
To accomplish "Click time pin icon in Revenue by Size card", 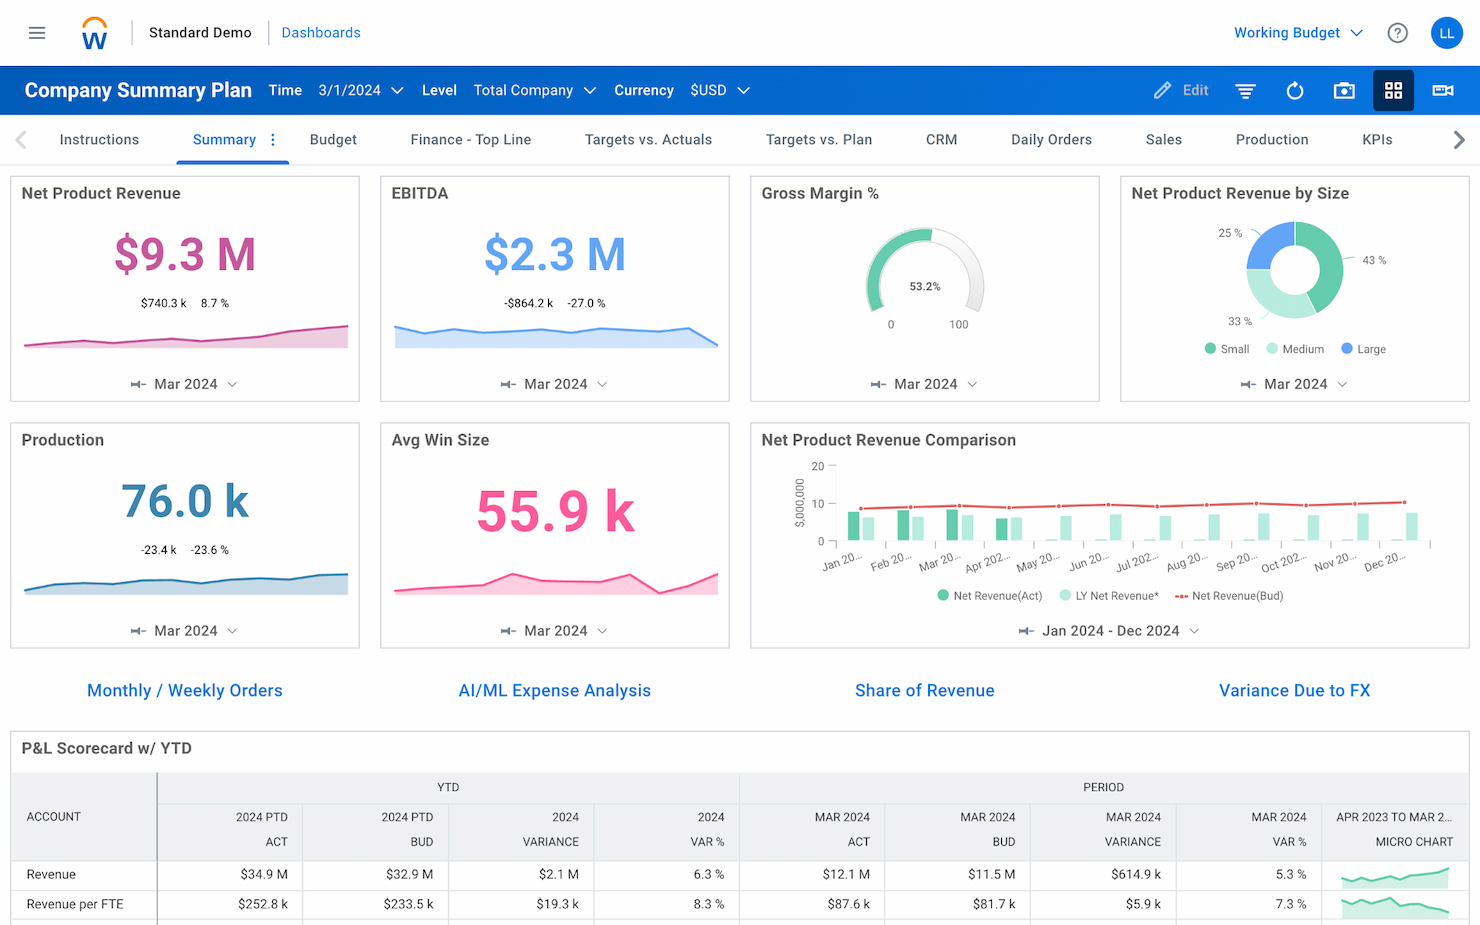I will [1248, 385].
